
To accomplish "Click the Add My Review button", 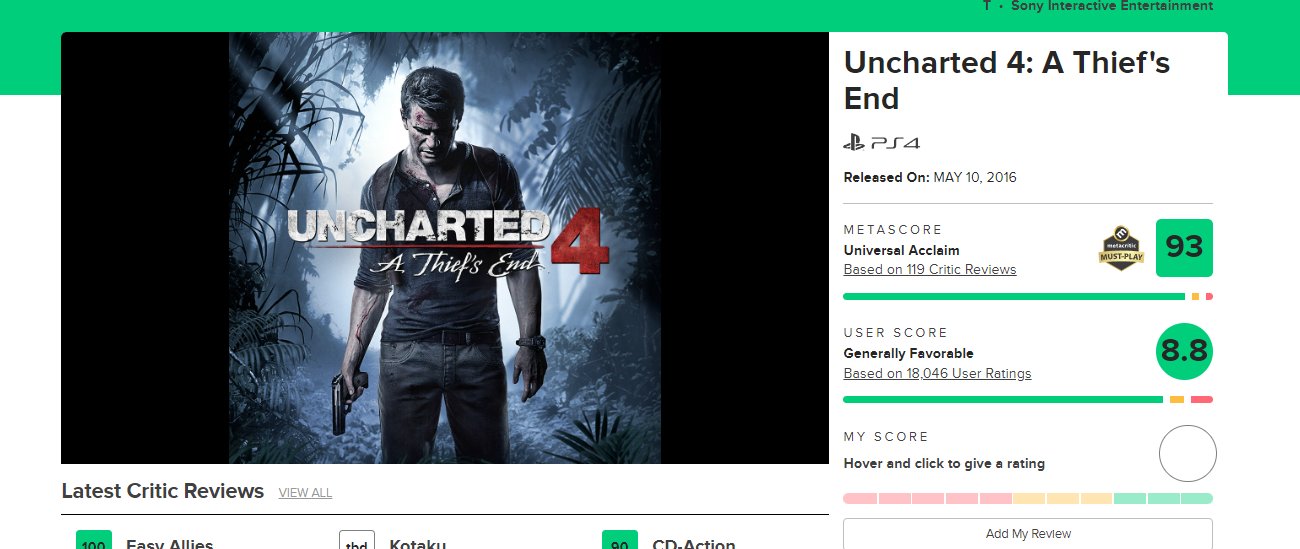I will point(1028,534).
